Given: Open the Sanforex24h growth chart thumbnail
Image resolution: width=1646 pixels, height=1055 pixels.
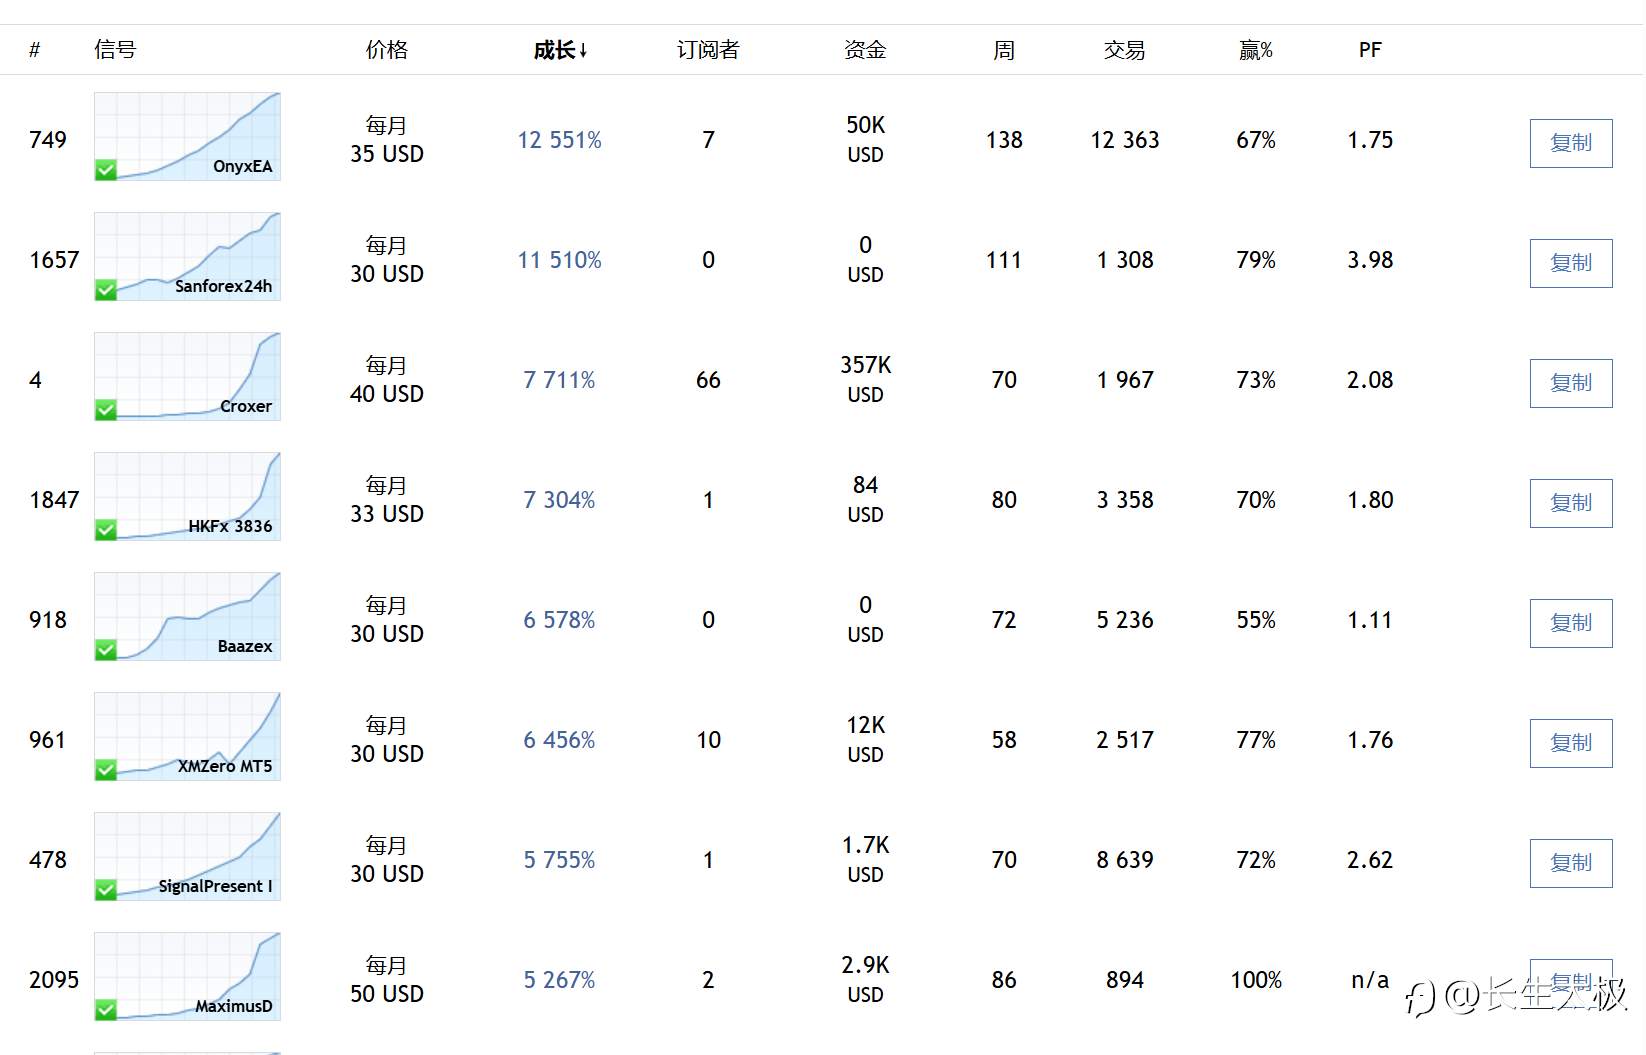Looking at the screenshot, I should (187, 256).
